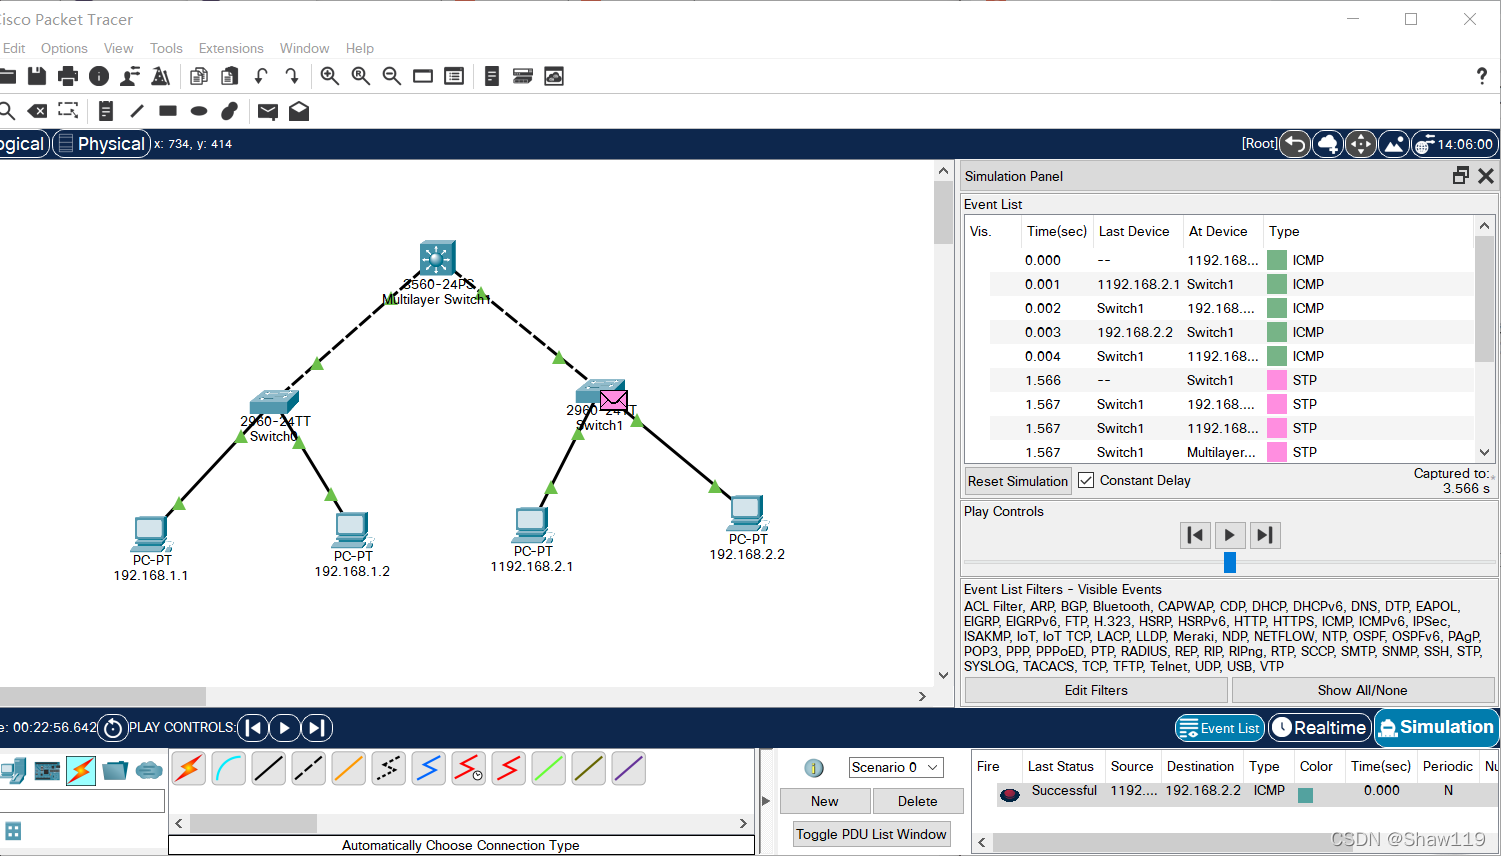Image resolution: width=1501 pixels, height=856 pixels.
Task: Click the simulation speed slider handle
Action: click(x=1230, y=562)
